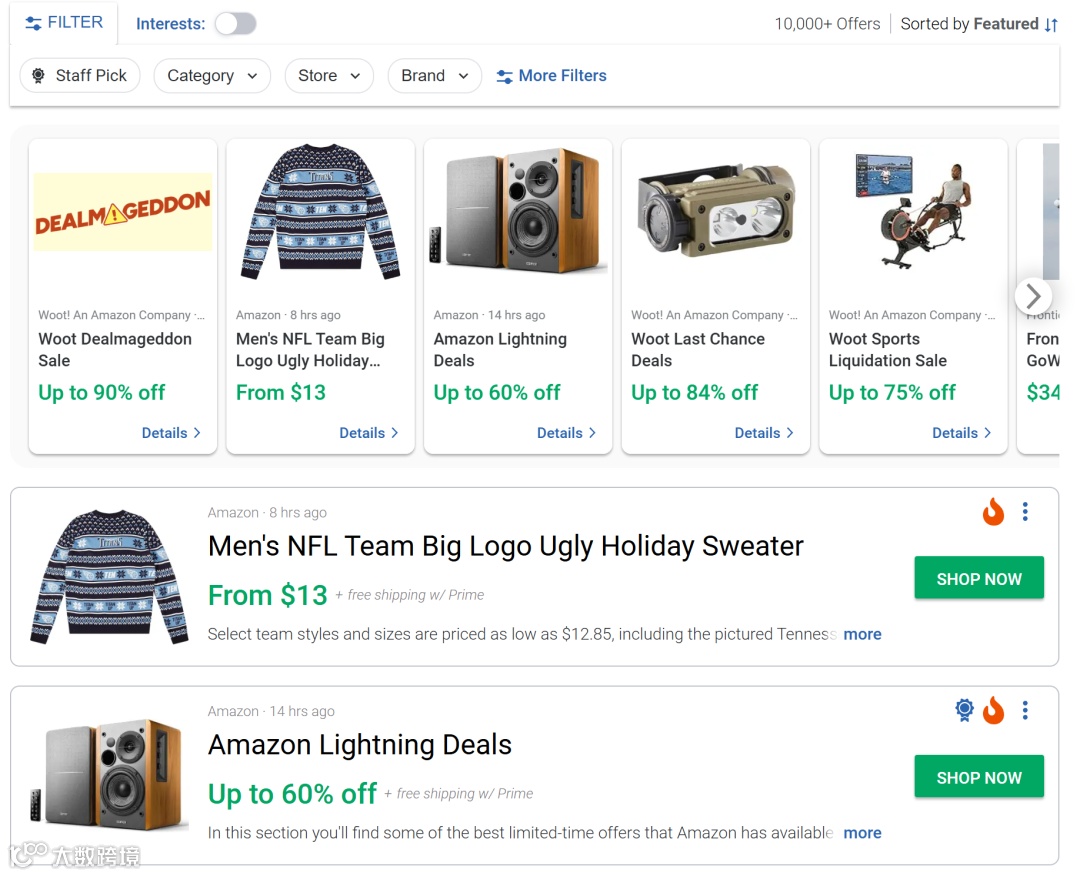Click the flame icon on Amazon Lightning Deals listing
Viewport: 1080px width, 876px height.
(x=993, y=711)
